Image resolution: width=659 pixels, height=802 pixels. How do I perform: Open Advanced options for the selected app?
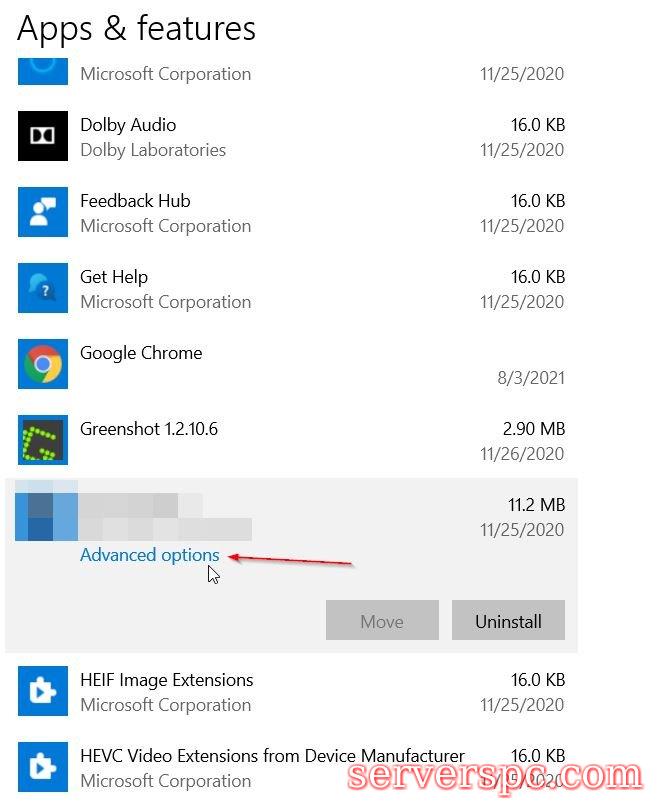[x=149, y=555]
